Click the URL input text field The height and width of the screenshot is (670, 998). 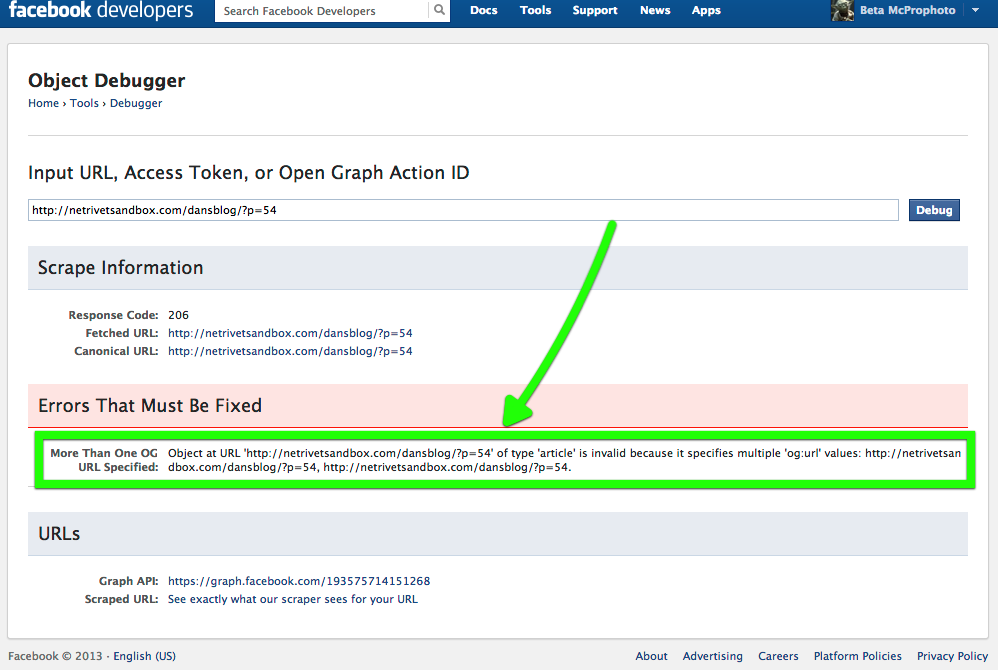coord(463,210)
